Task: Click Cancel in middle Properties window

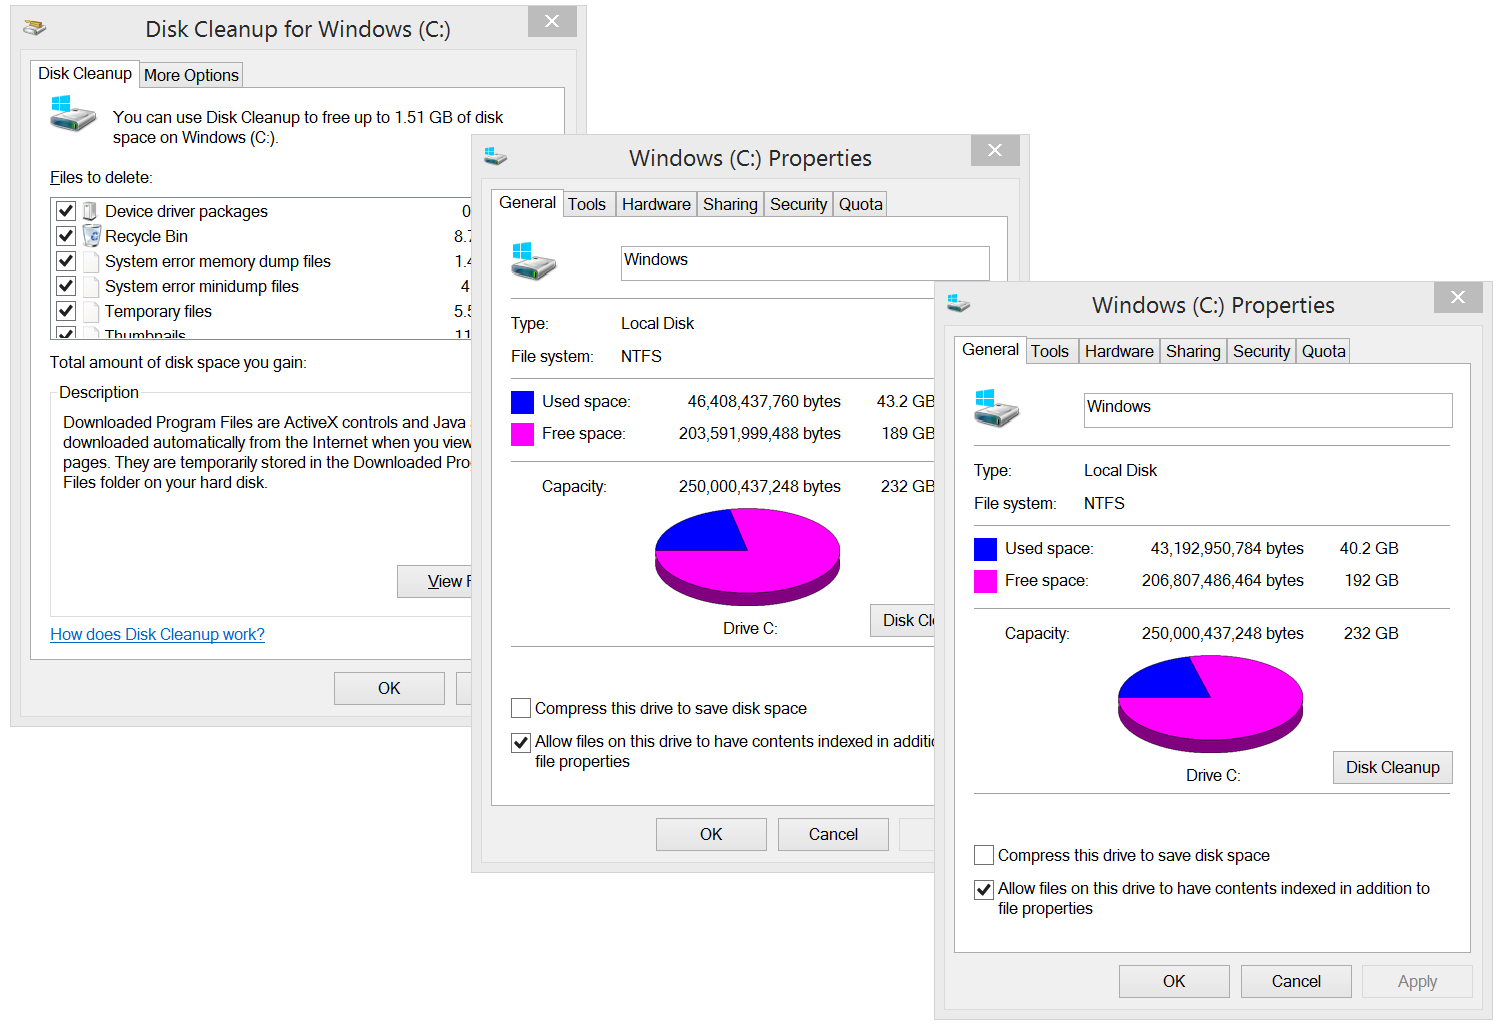Action: tap(833, 834)
